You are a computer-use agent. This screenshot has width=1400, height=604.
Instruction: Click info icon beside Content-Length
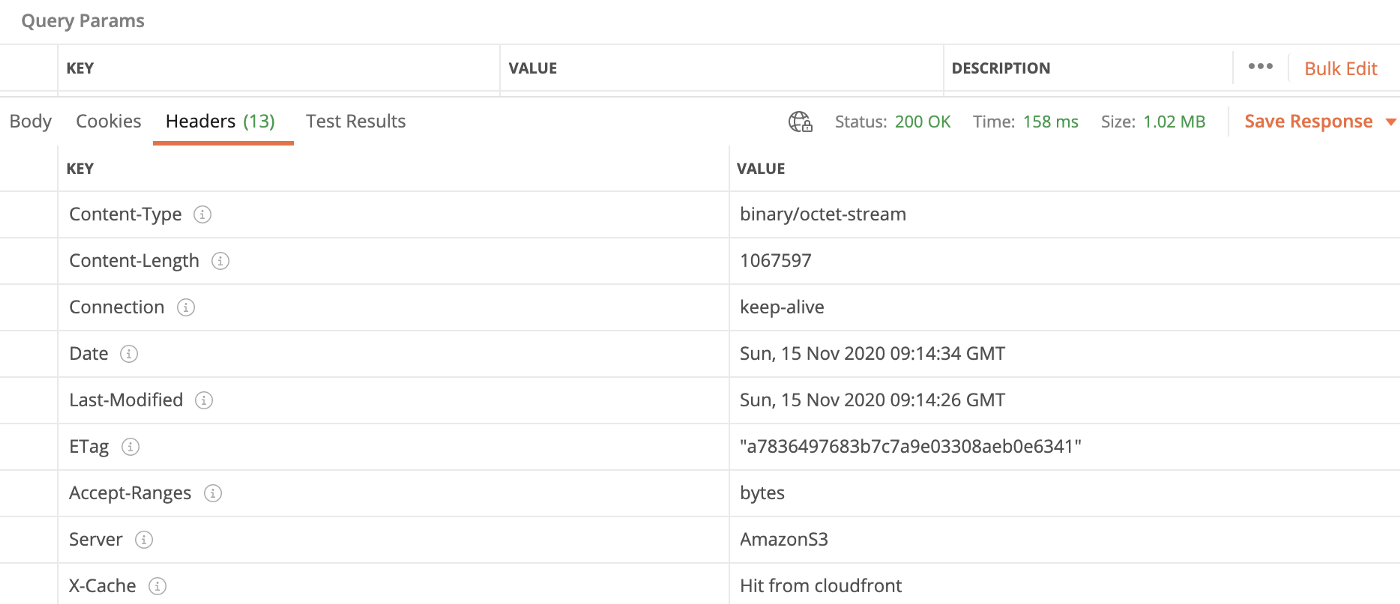pos(221,261)
